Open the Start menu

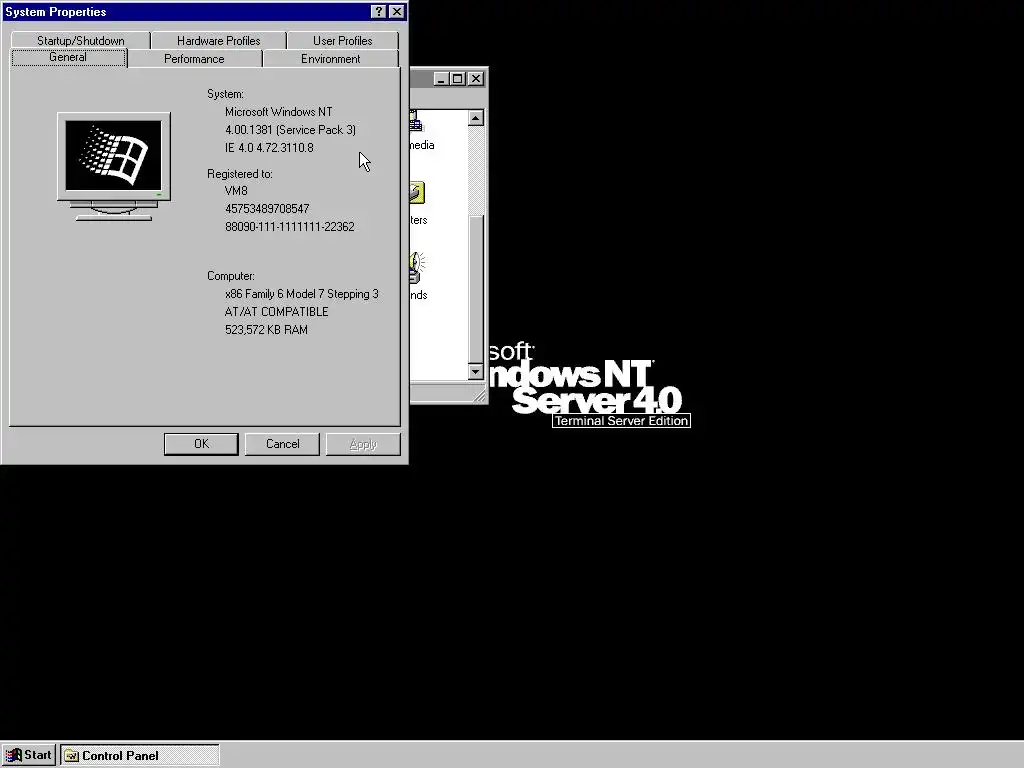tap(29, 755)
